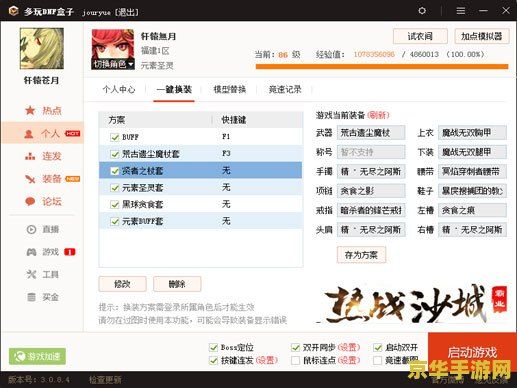Click the chat bubble icon beside 论坛

pos(30,201)
